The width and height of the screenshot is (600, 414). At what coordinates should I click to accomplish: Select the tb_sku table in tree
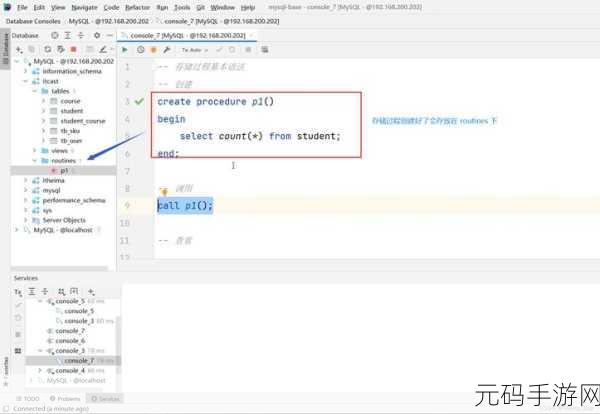tap(70, 131)
